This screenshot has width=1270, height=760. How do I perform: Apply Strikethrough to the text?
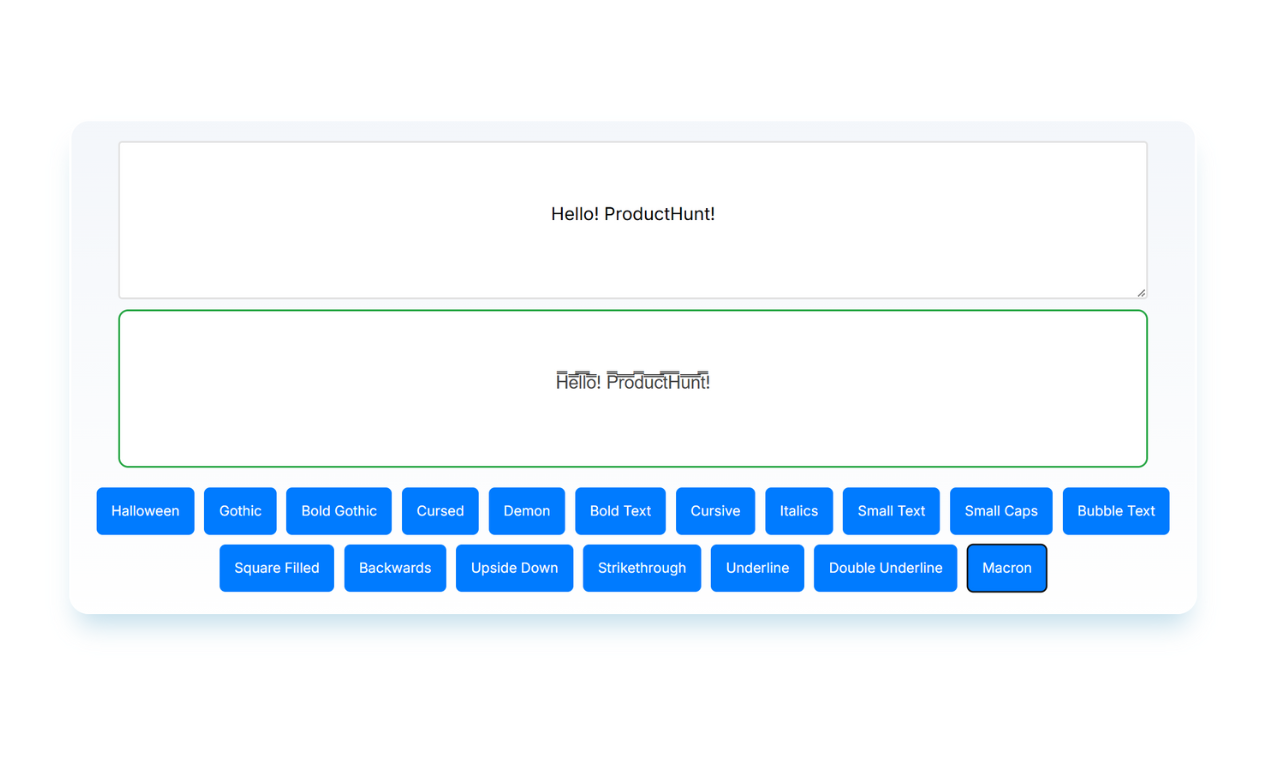pos(642,568)
